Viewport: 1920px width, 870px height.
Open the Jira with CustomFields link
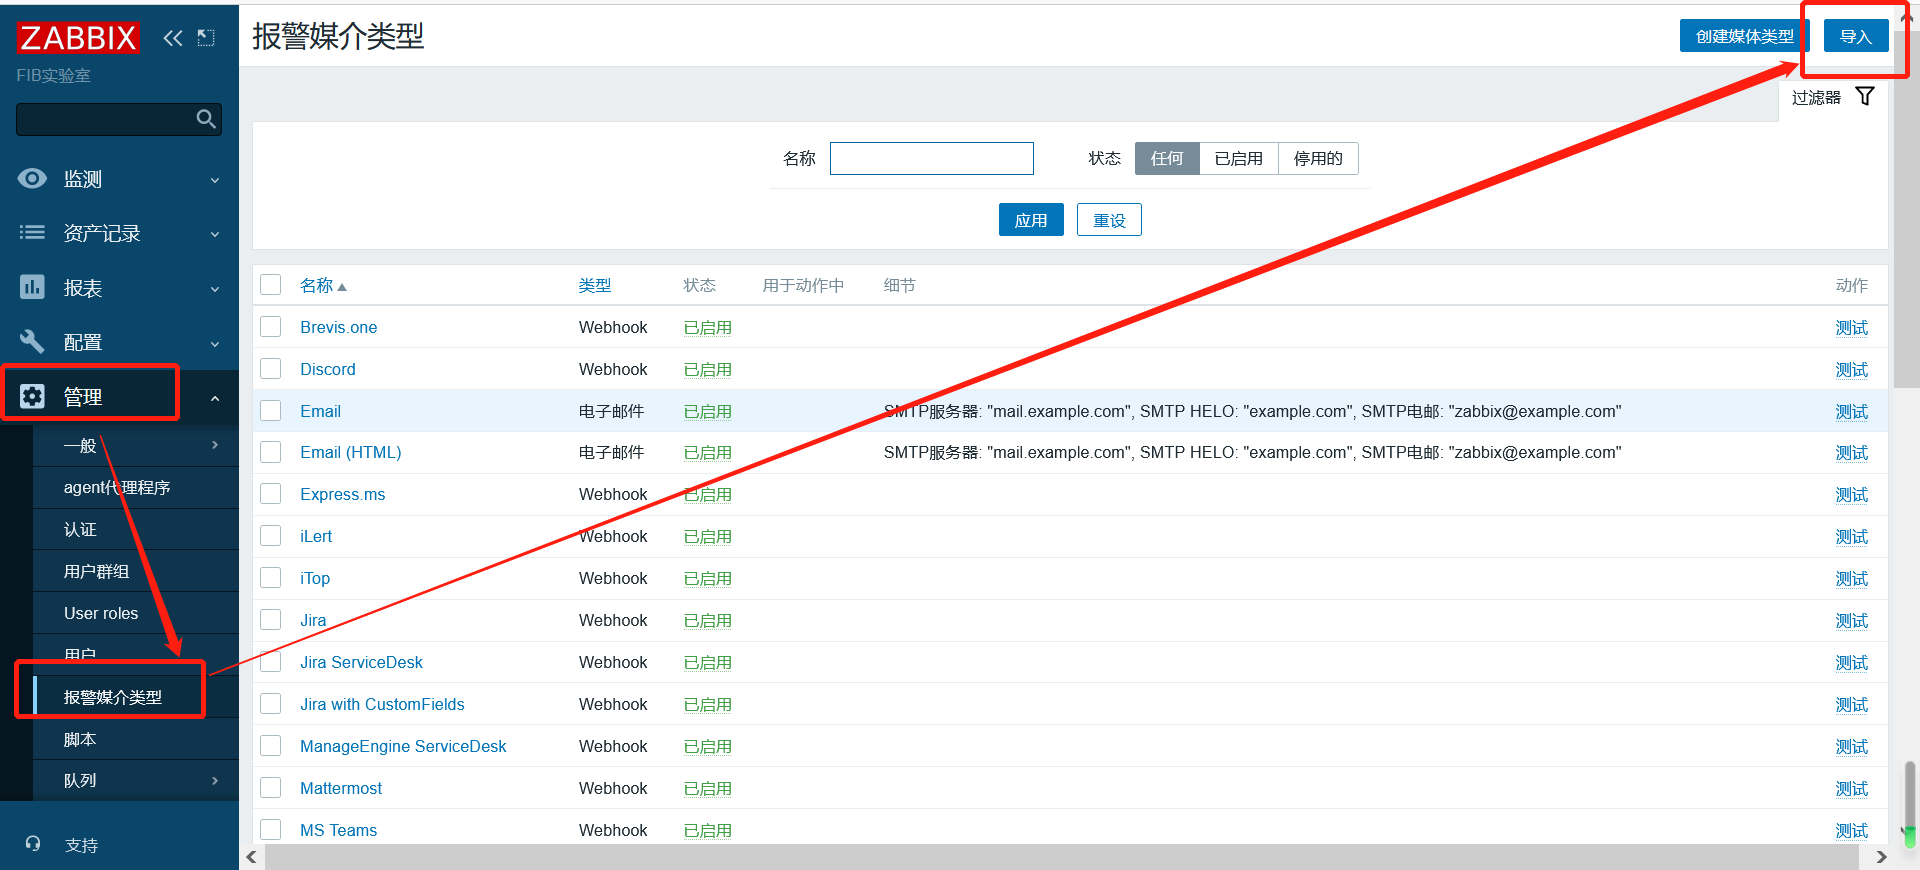382,704
